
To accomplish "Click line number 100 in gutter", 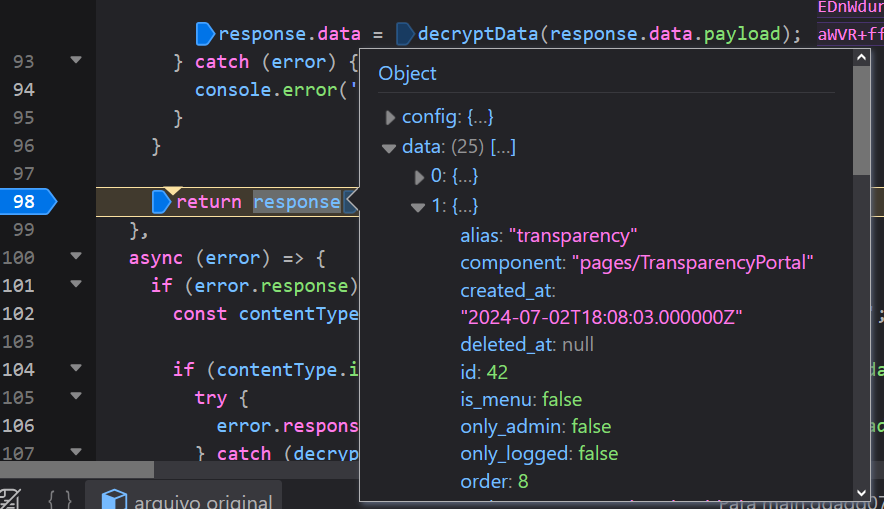I will (18, 258).
